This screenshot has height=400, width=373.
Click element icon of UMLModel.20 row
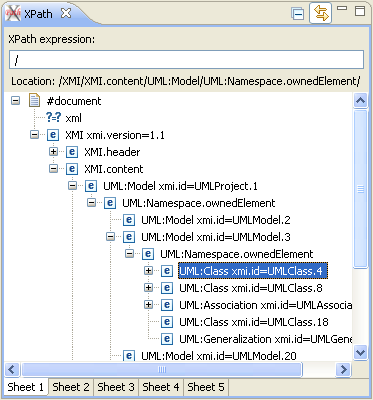(129, 356)
